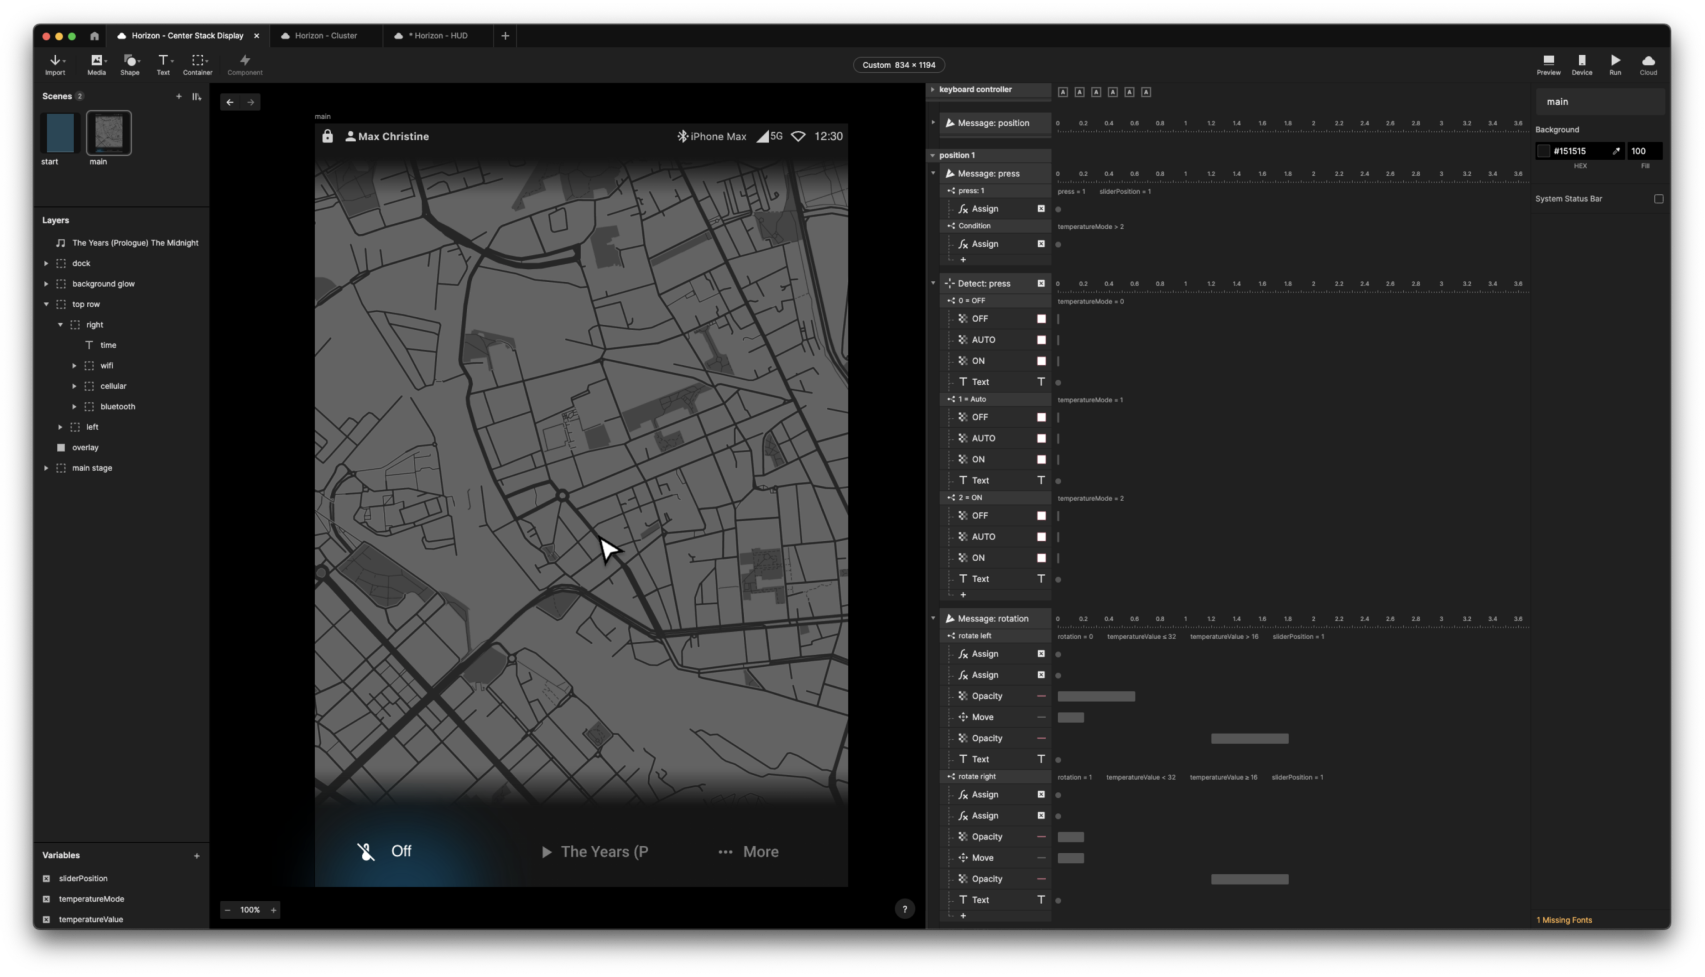Open the Media tool menu
Image resolution: width=1705 pixels, height=977 pixels.
pos(97,65)
